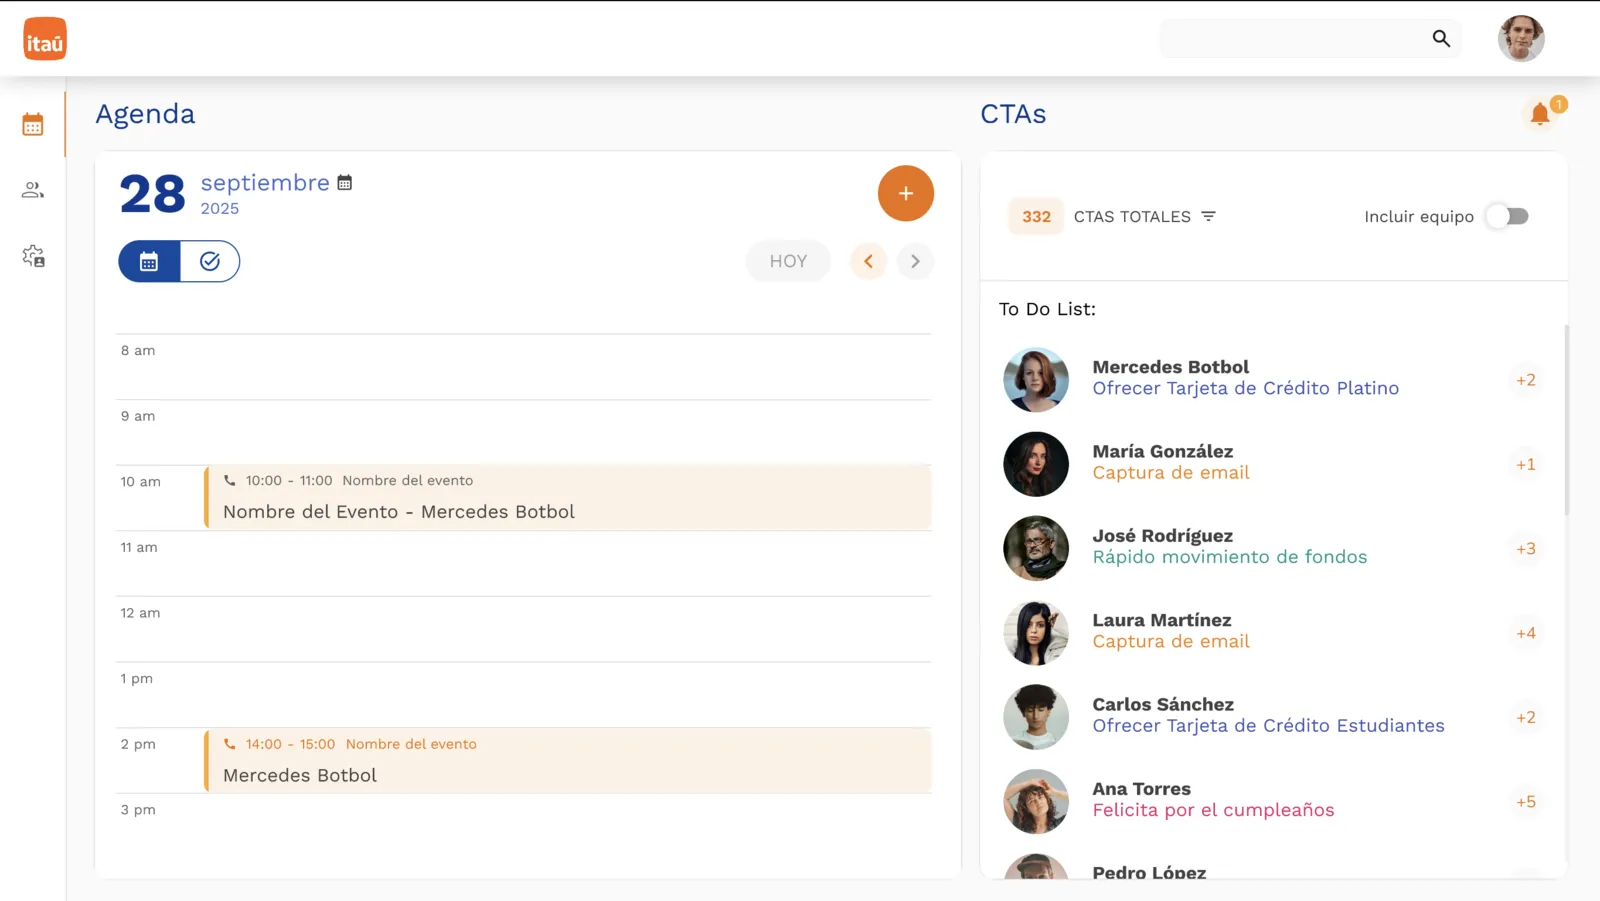Open the user settings gear icon in sidebar
This screenshot has height=901, width=1600.
tap(33, 256)
